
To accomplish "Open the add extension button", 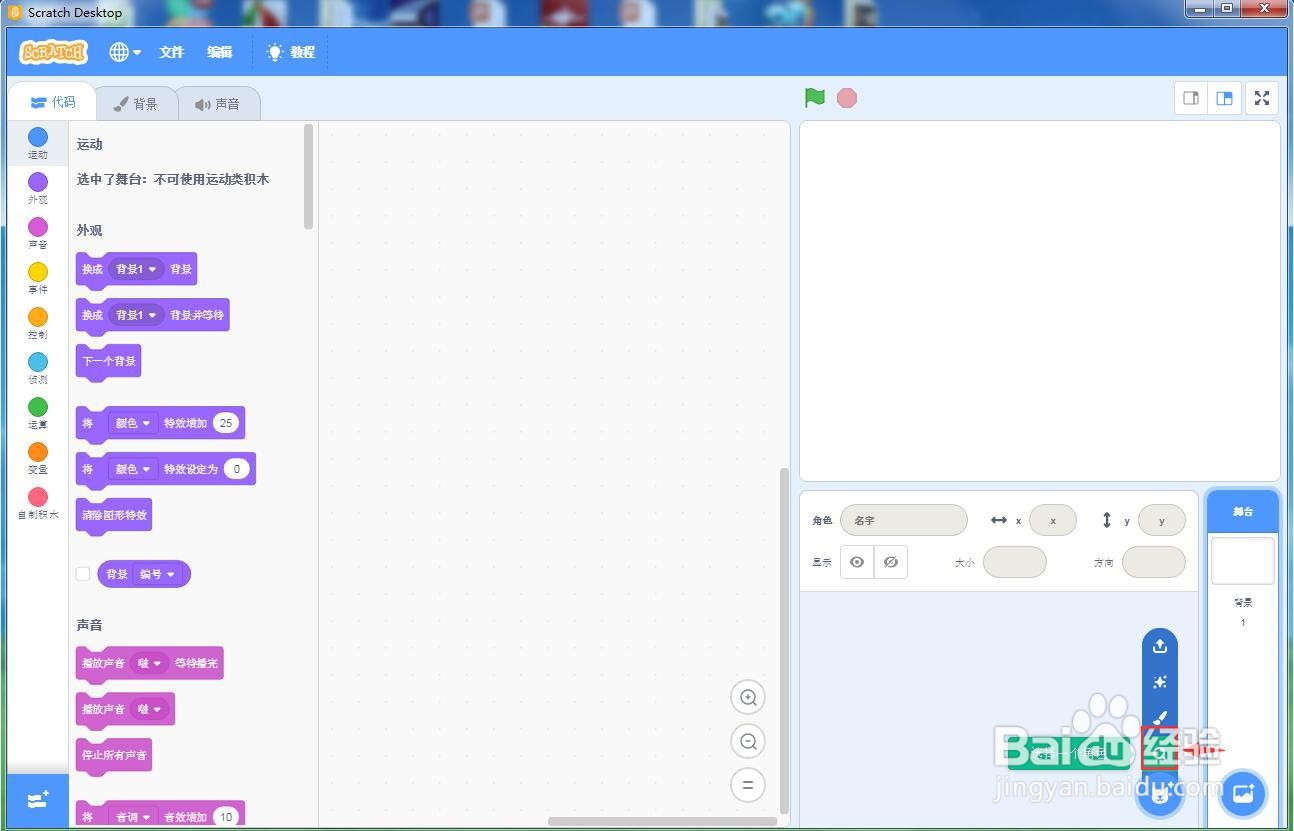I will tap(38, 800).
